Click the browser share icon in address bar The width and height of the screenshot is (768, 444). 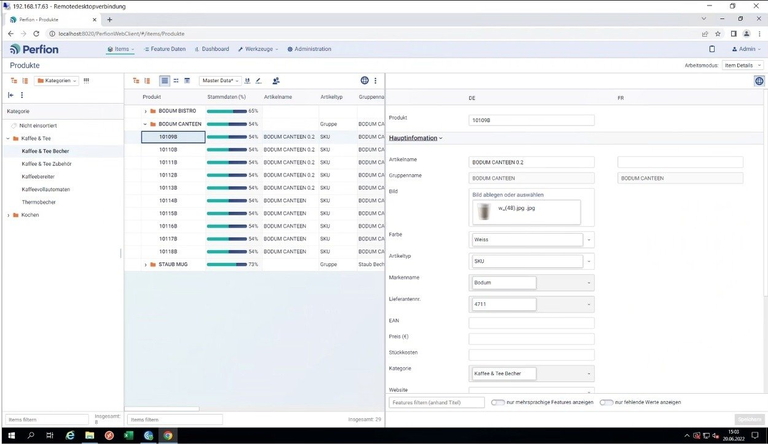(705, 34)
